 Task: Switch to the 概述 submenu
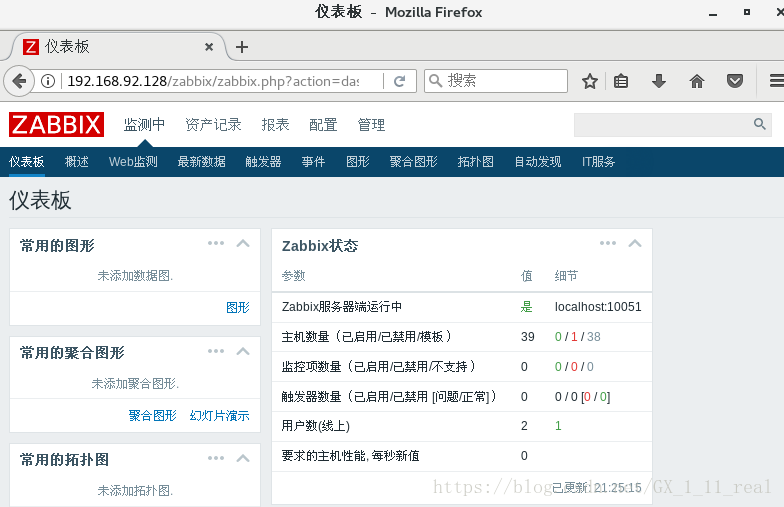pyautogui.click(x=76, y=162)
